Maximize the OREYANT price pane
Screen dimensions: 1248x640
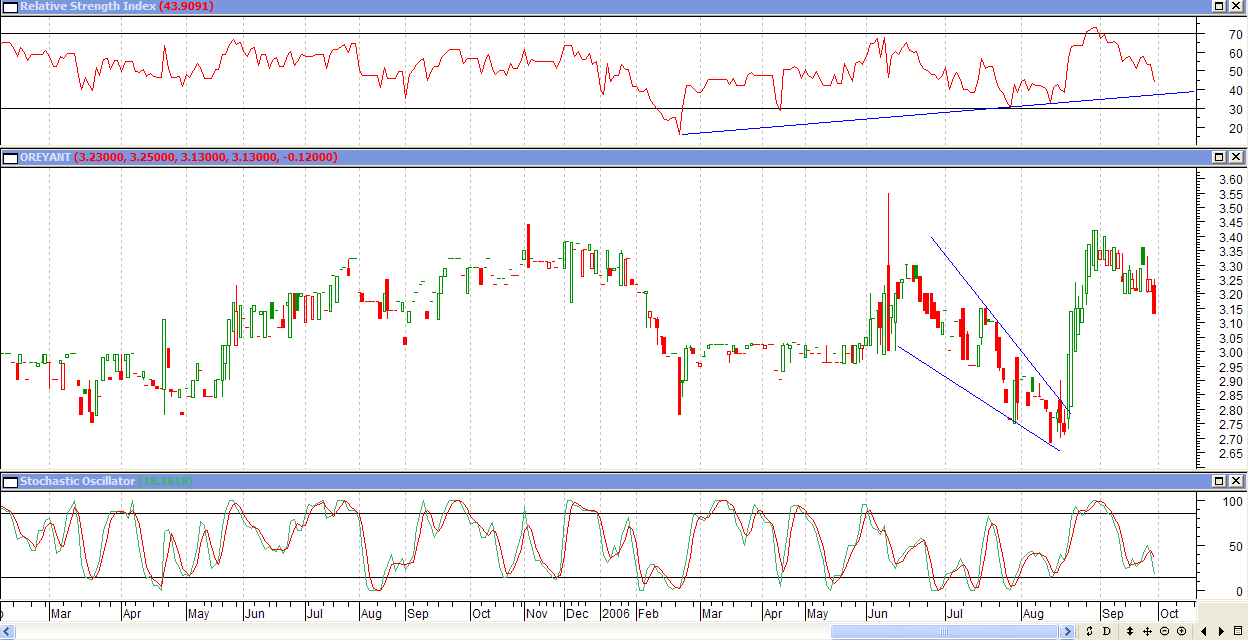[1219, 157]
